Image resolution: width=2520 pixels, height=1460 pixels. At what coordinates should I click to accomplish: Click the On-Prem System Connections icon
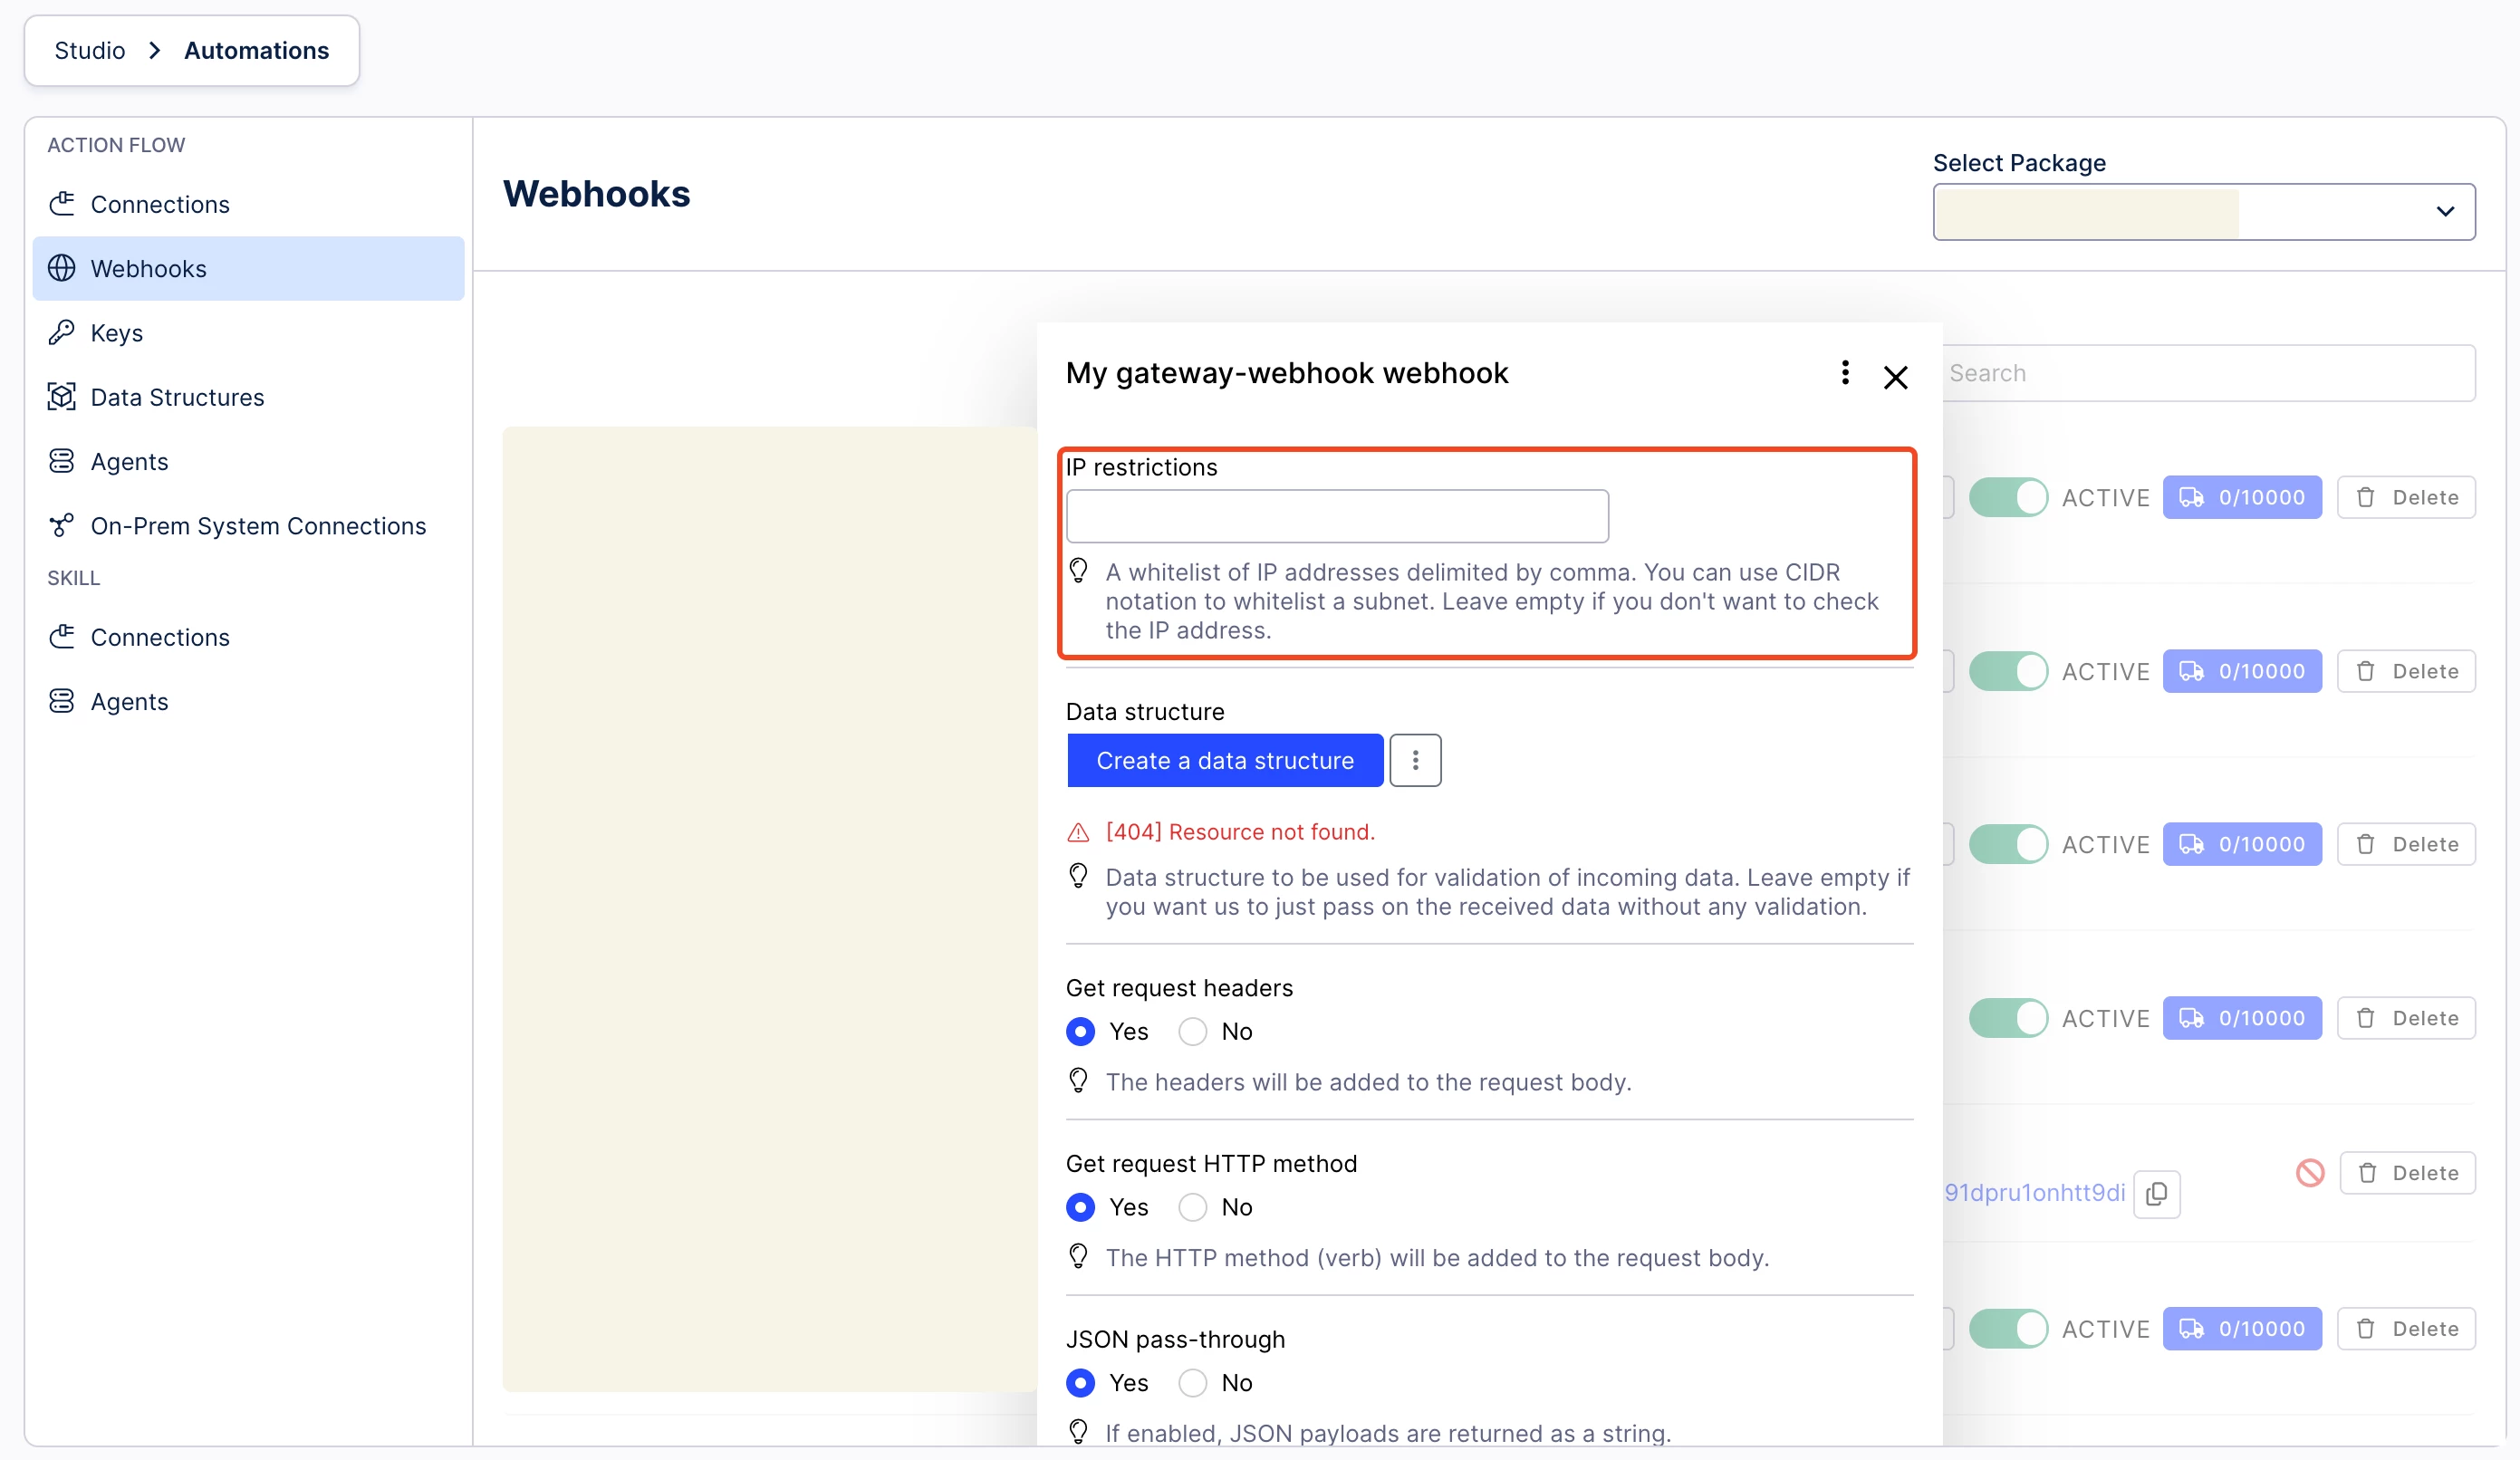(x=62, y=525)
